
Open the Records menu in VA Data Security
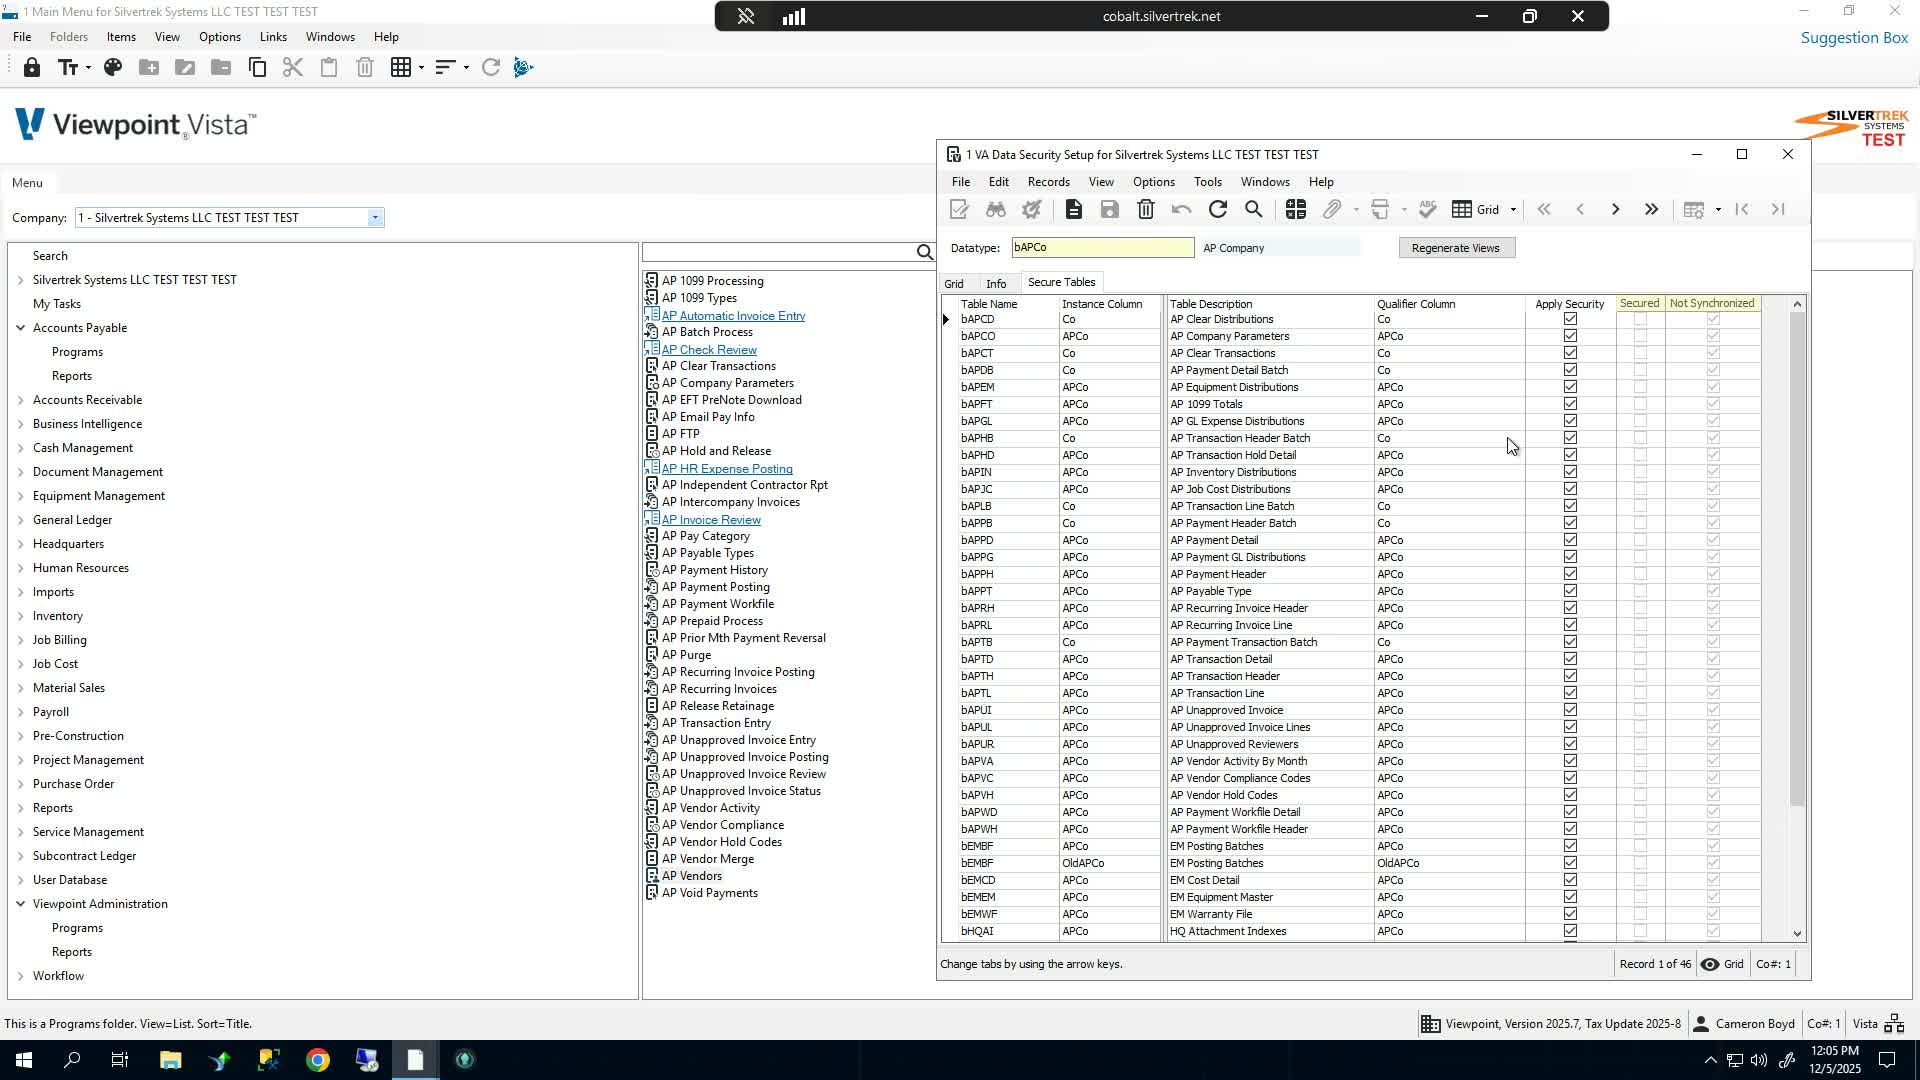1049,182
